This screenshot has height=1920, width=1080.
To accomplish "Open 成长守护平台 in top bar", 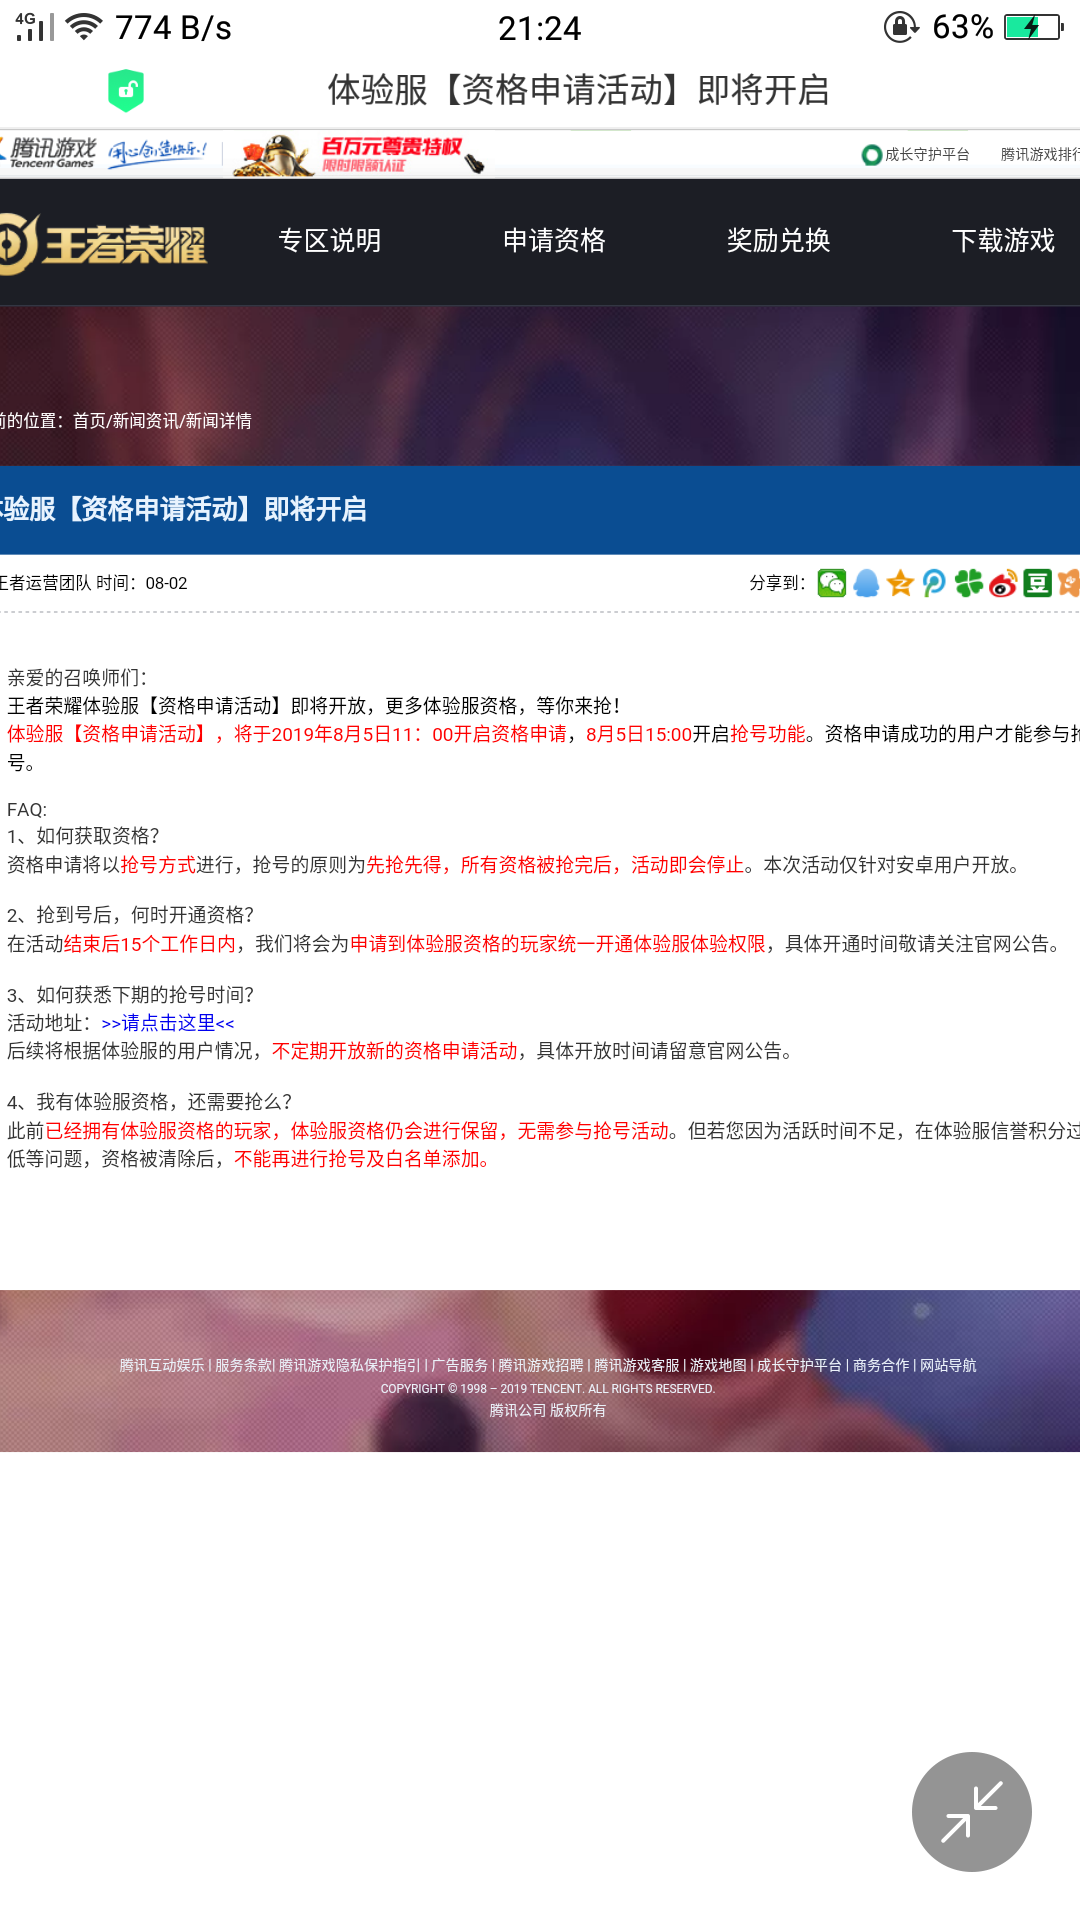I will [916, 154].
